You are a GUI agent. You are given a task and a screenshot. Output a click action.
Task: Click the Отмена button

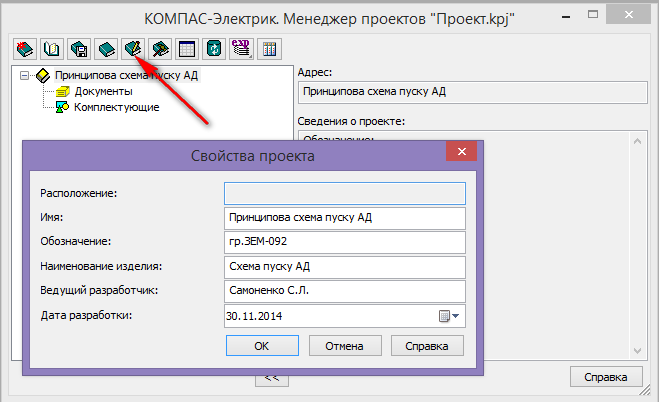pos(345,346)
